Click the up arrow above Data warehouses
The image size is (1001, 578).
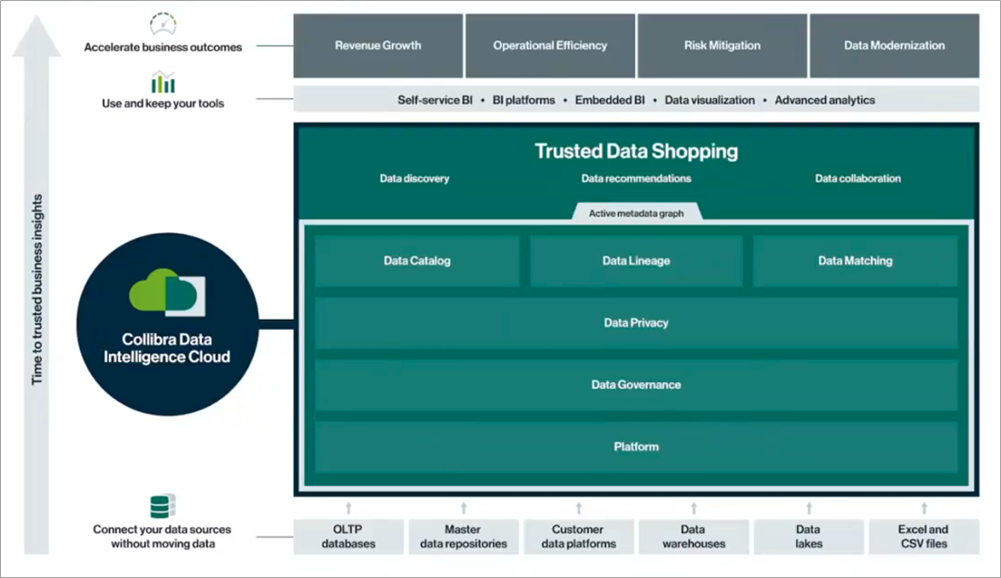pos(694,508)
